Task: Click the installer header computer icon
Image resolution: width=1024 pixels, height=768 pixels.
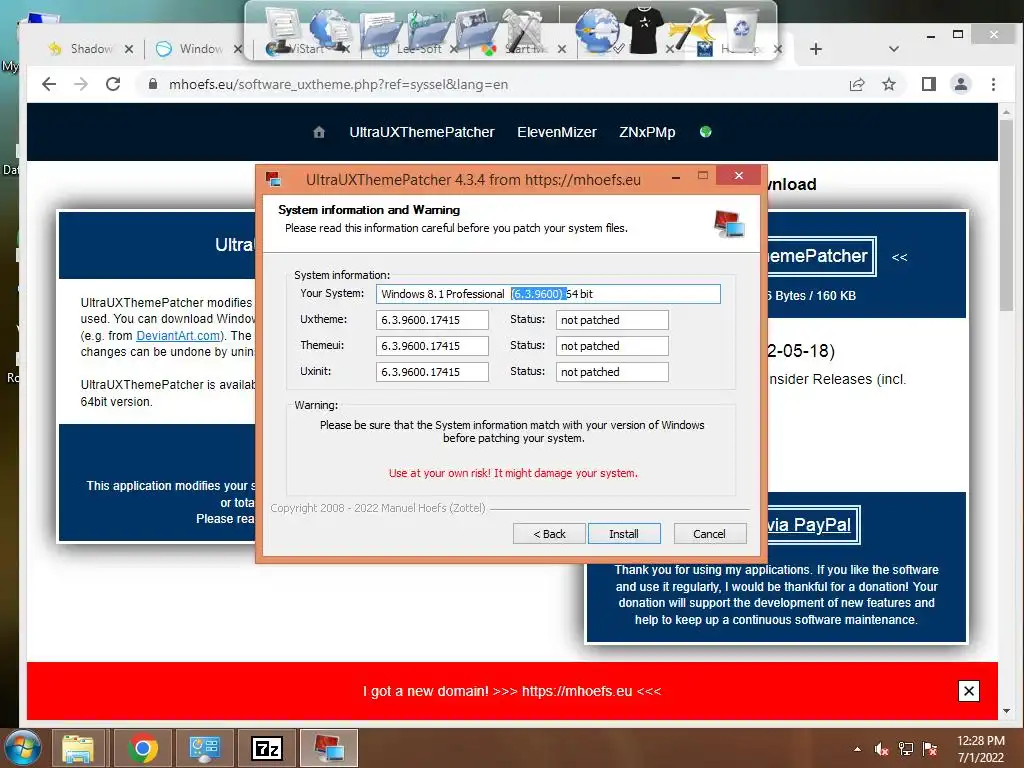Action: pyautogui.click(x=729, y=224)
